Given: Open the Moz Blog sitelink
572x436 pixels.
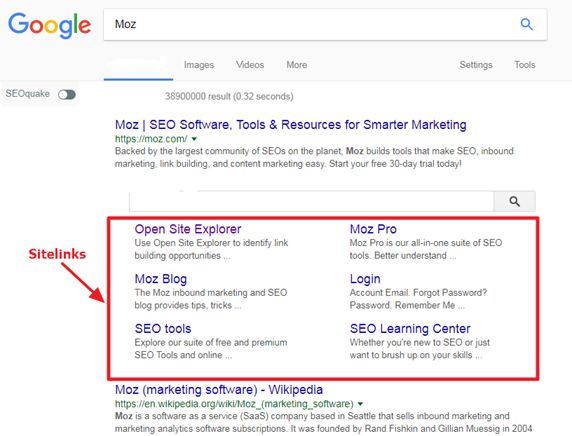Looking at the screenshot, I should click(x=161, y=279).
